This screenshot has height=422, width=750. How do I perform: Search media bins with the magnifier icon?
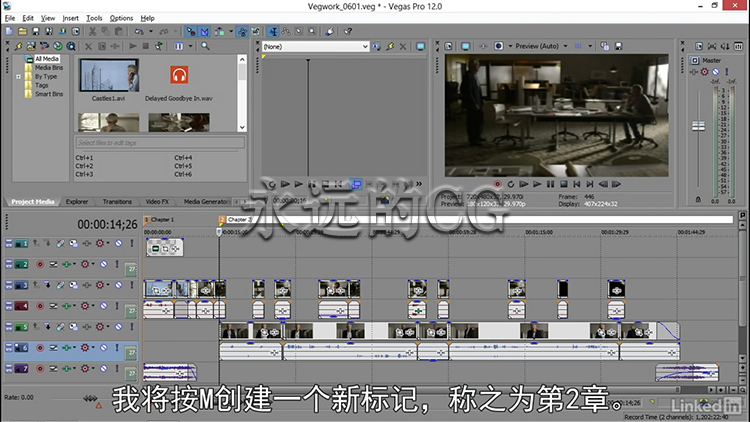pos(205,46)
